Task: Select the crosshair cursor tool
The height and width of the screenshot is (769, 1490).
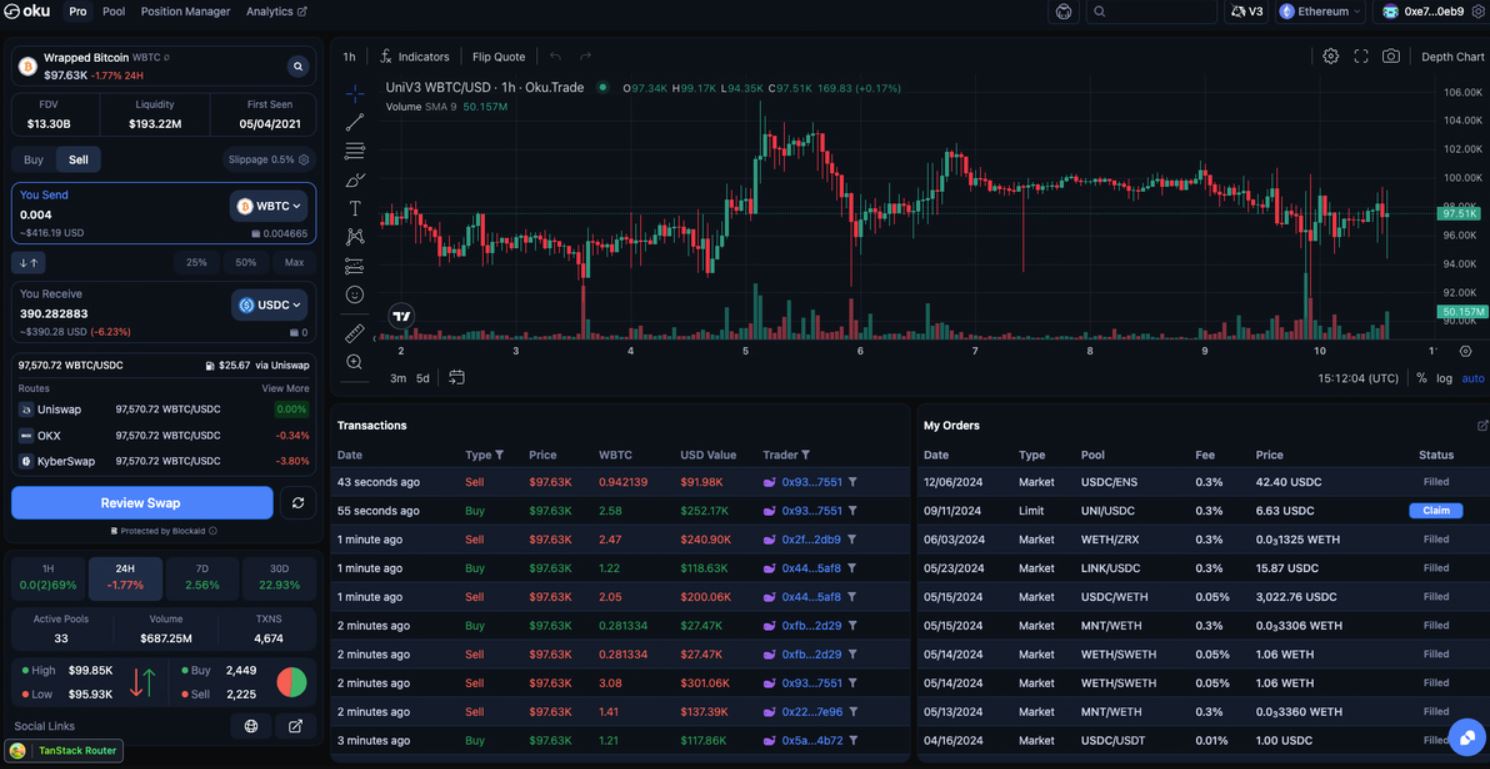Action: (355, 94)
